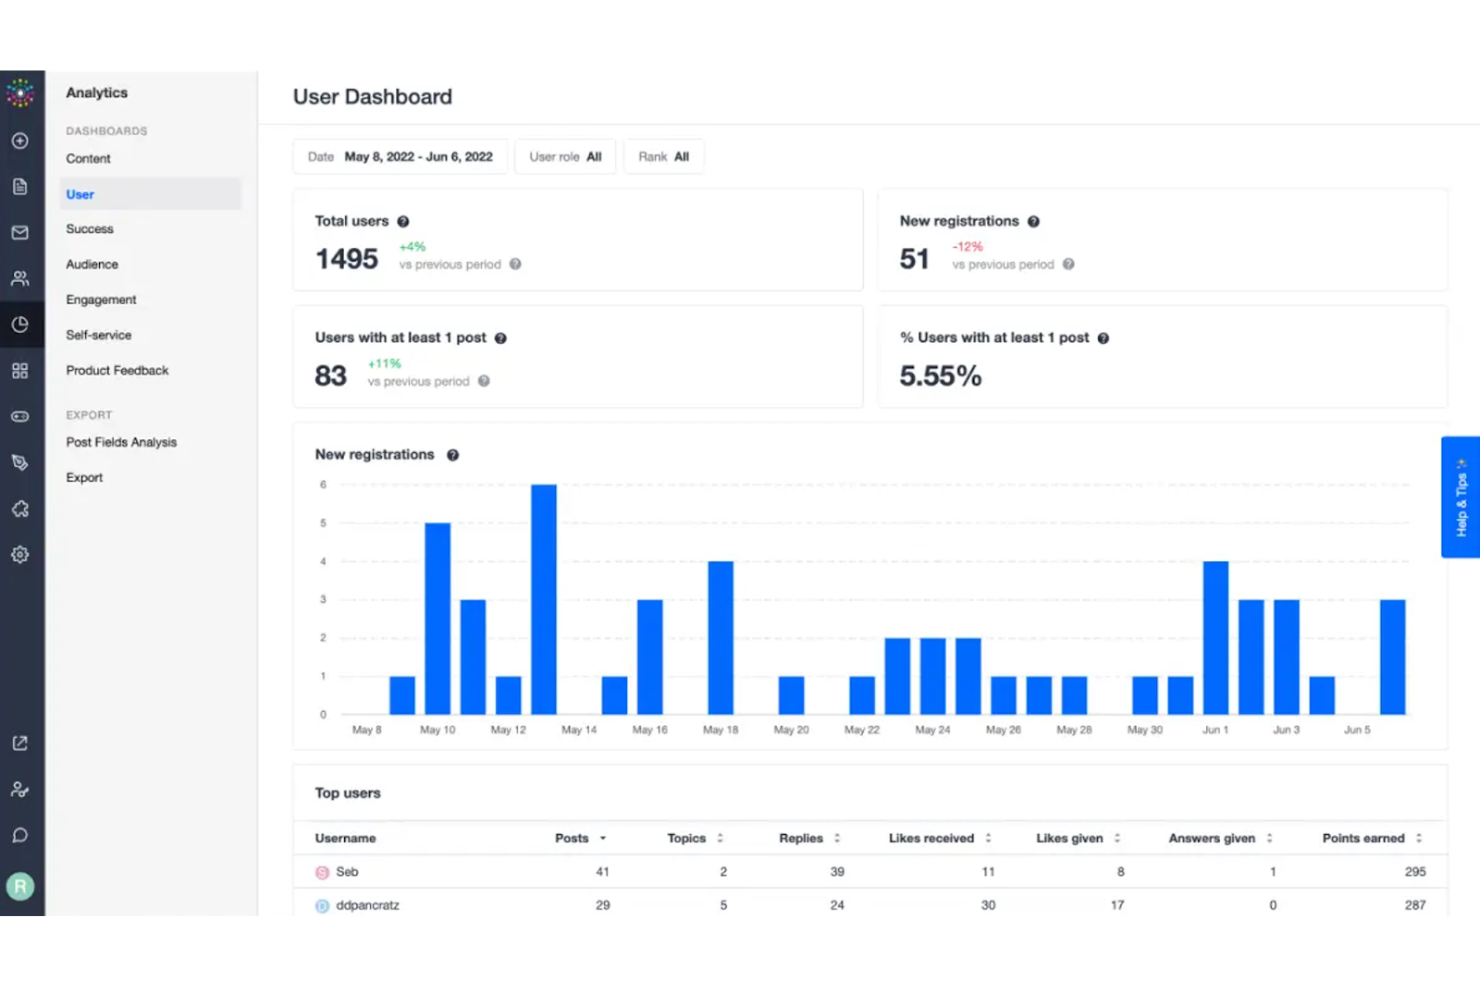Click the Jun 1 bar with value 4
Viewport: 1480px width, 987px height.
[1215, 638]
